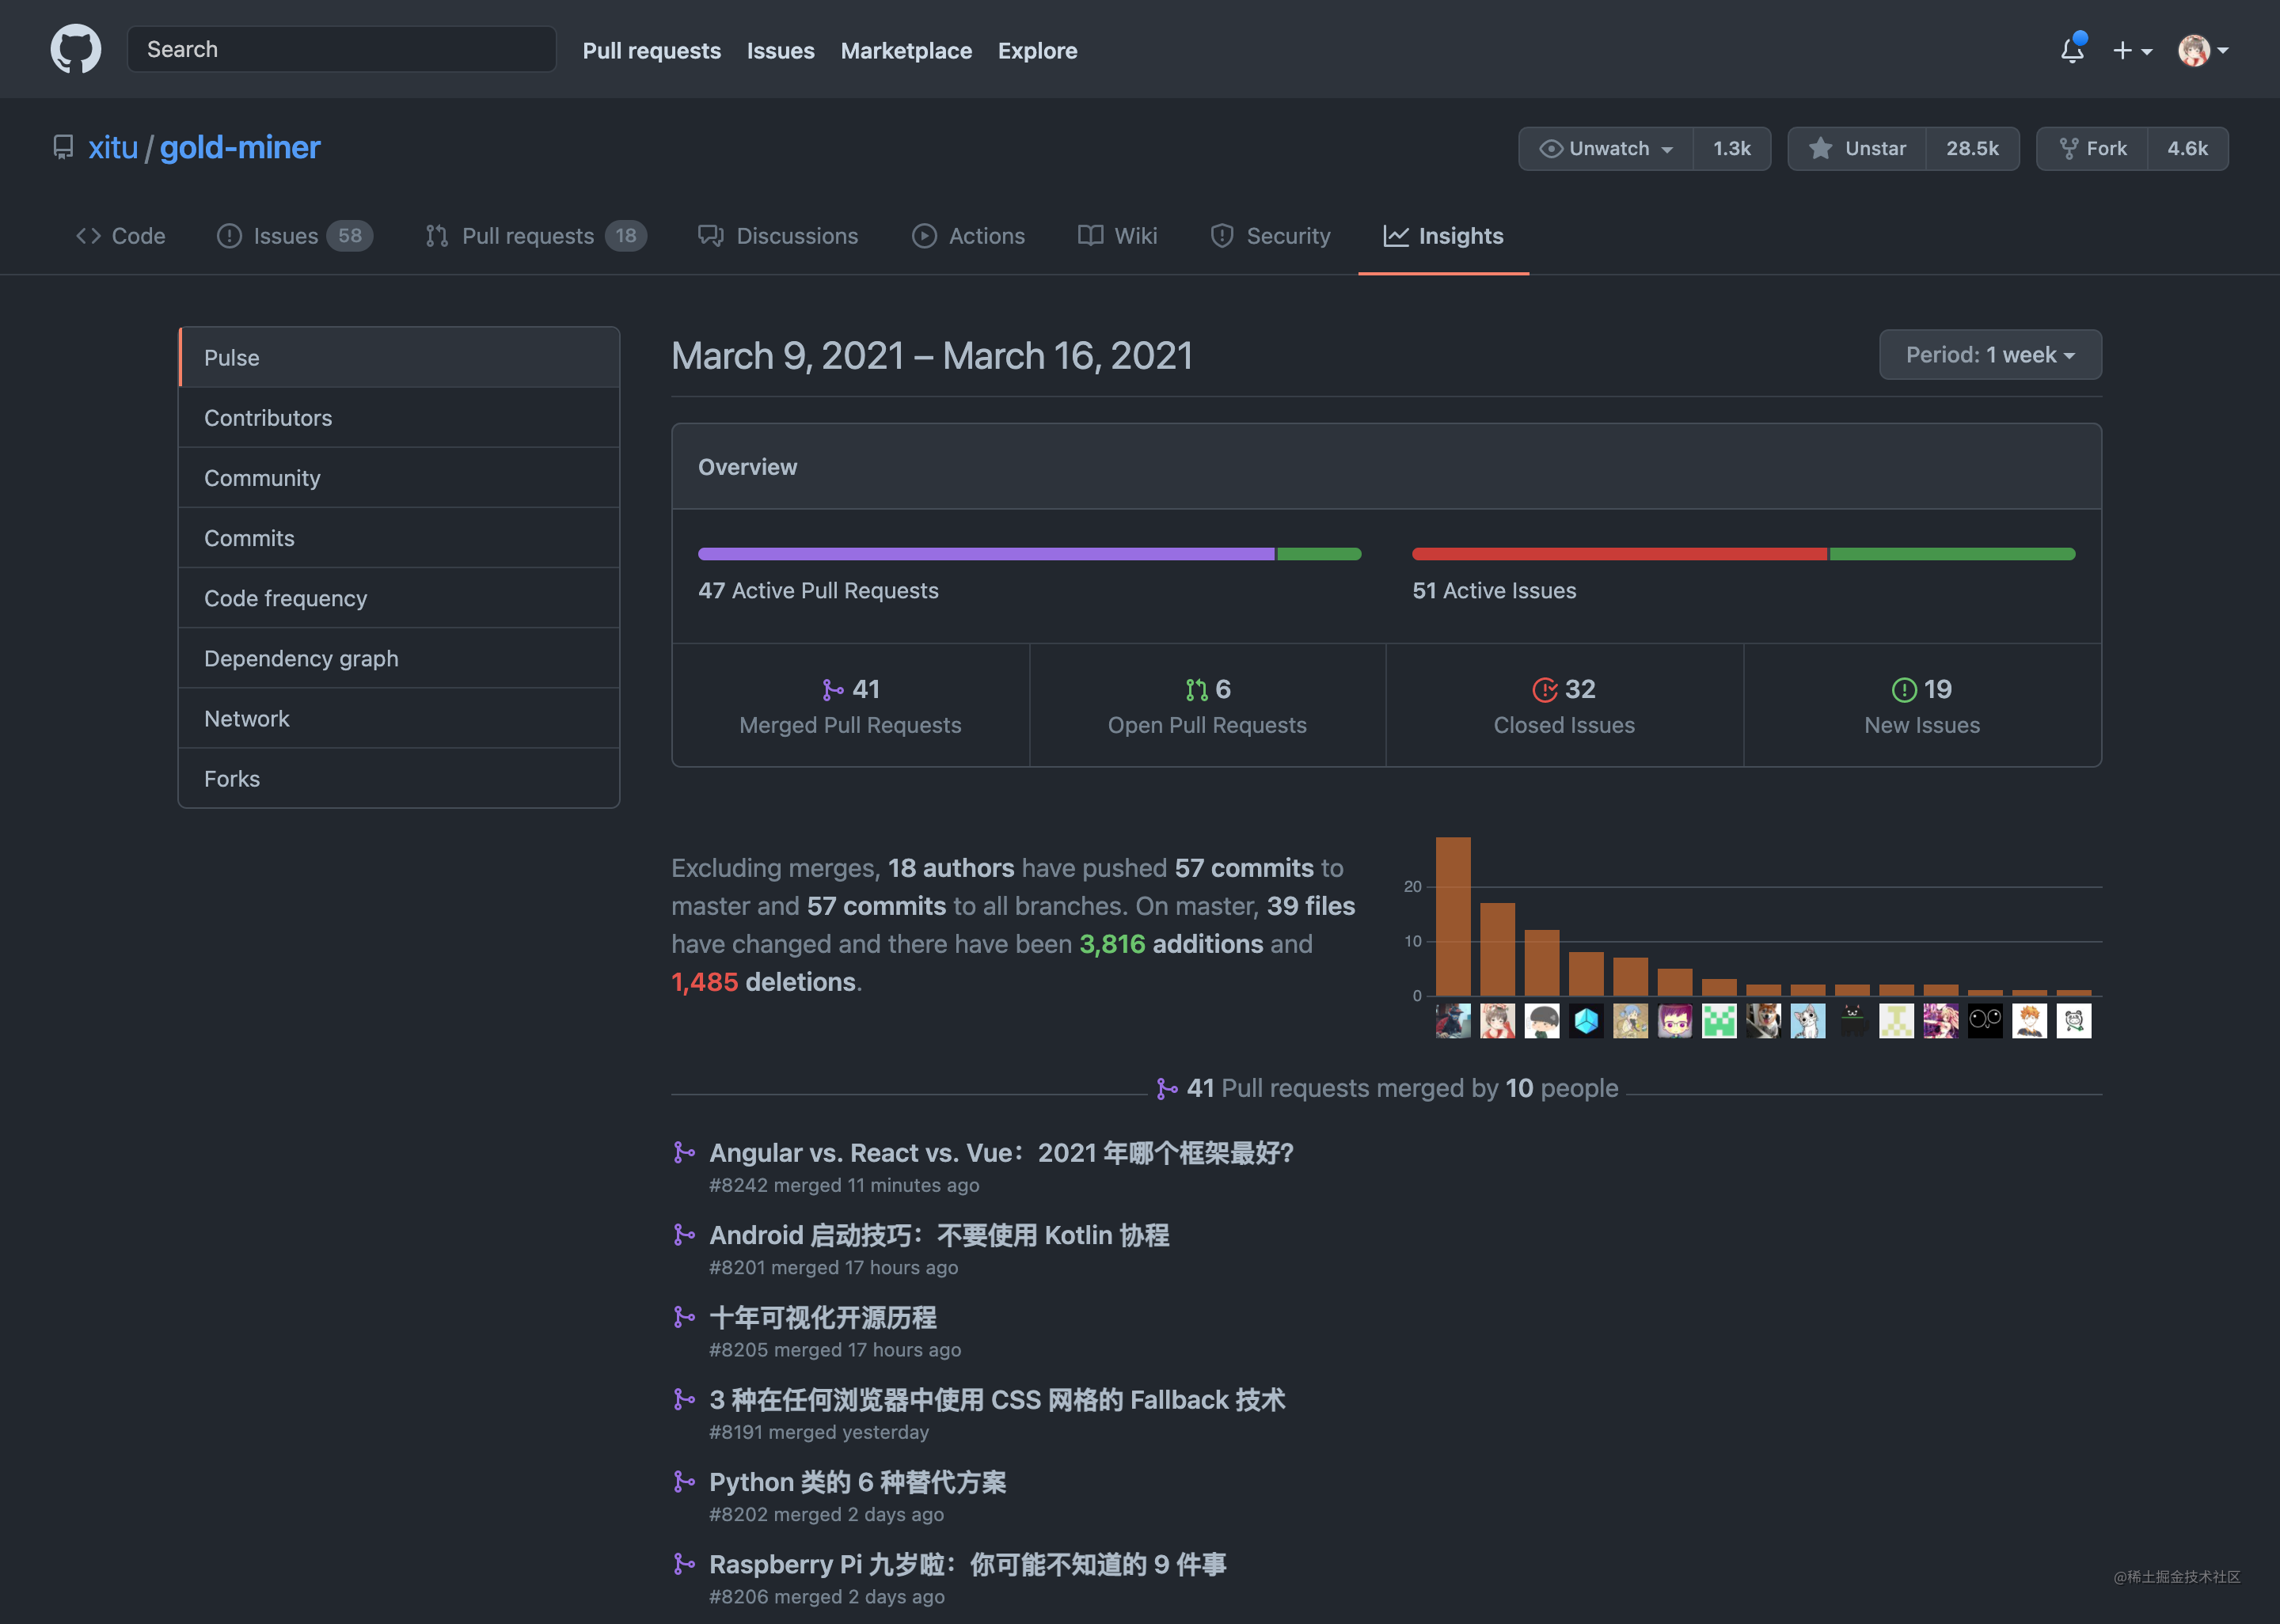Open the notifications bell
2280x1624 pixels.
(x=2072, y=50)
